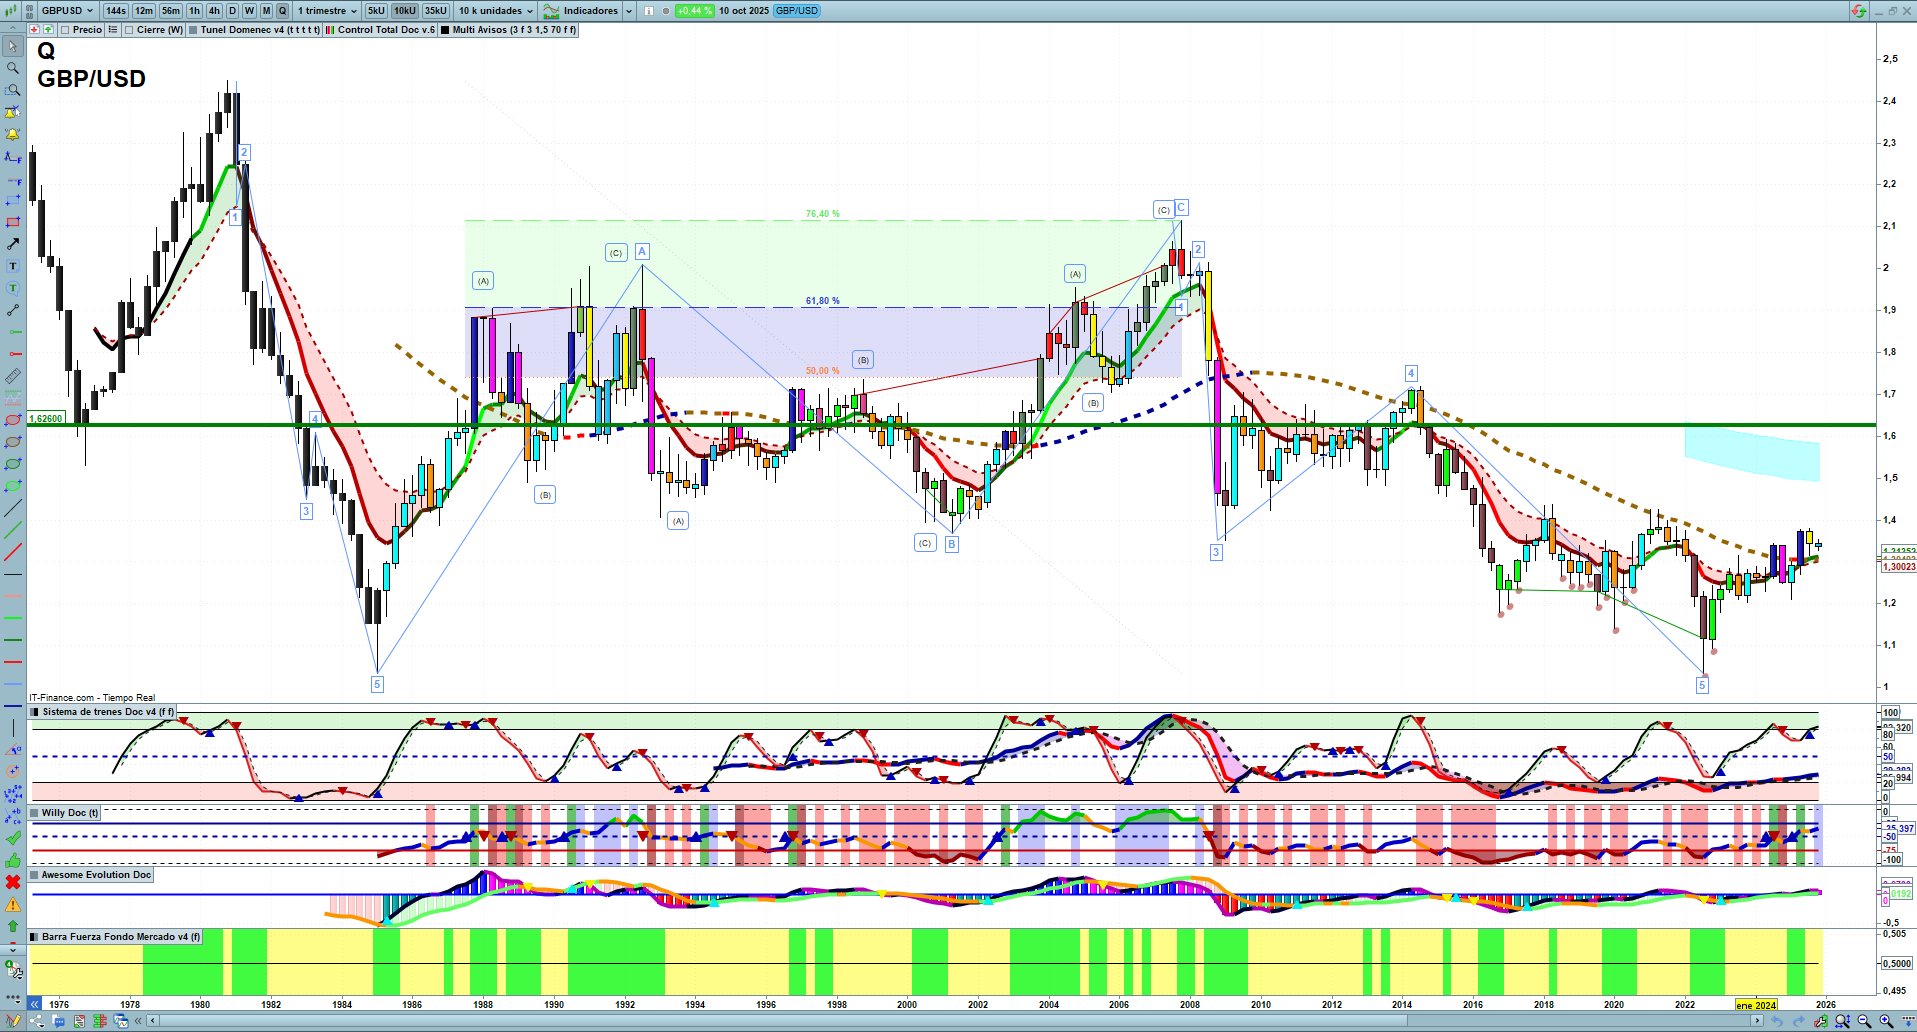This screenshot has width=1917, height=1032.
Task: Expand the 1 trimestre period dropdown
Action: 327,11
